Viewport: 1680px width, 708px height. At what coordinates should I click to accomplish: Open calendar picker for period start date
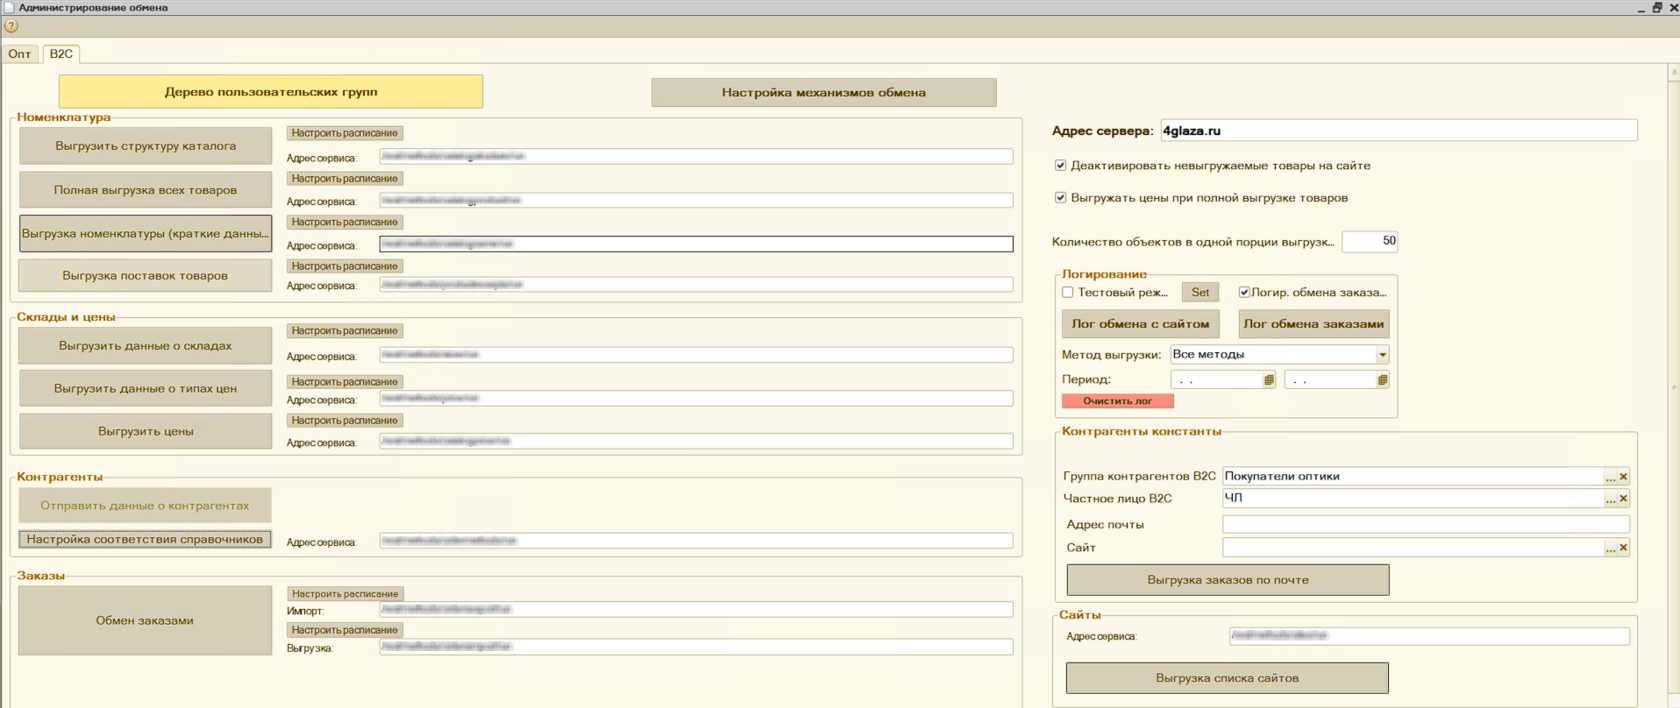tap(1268, 380)
